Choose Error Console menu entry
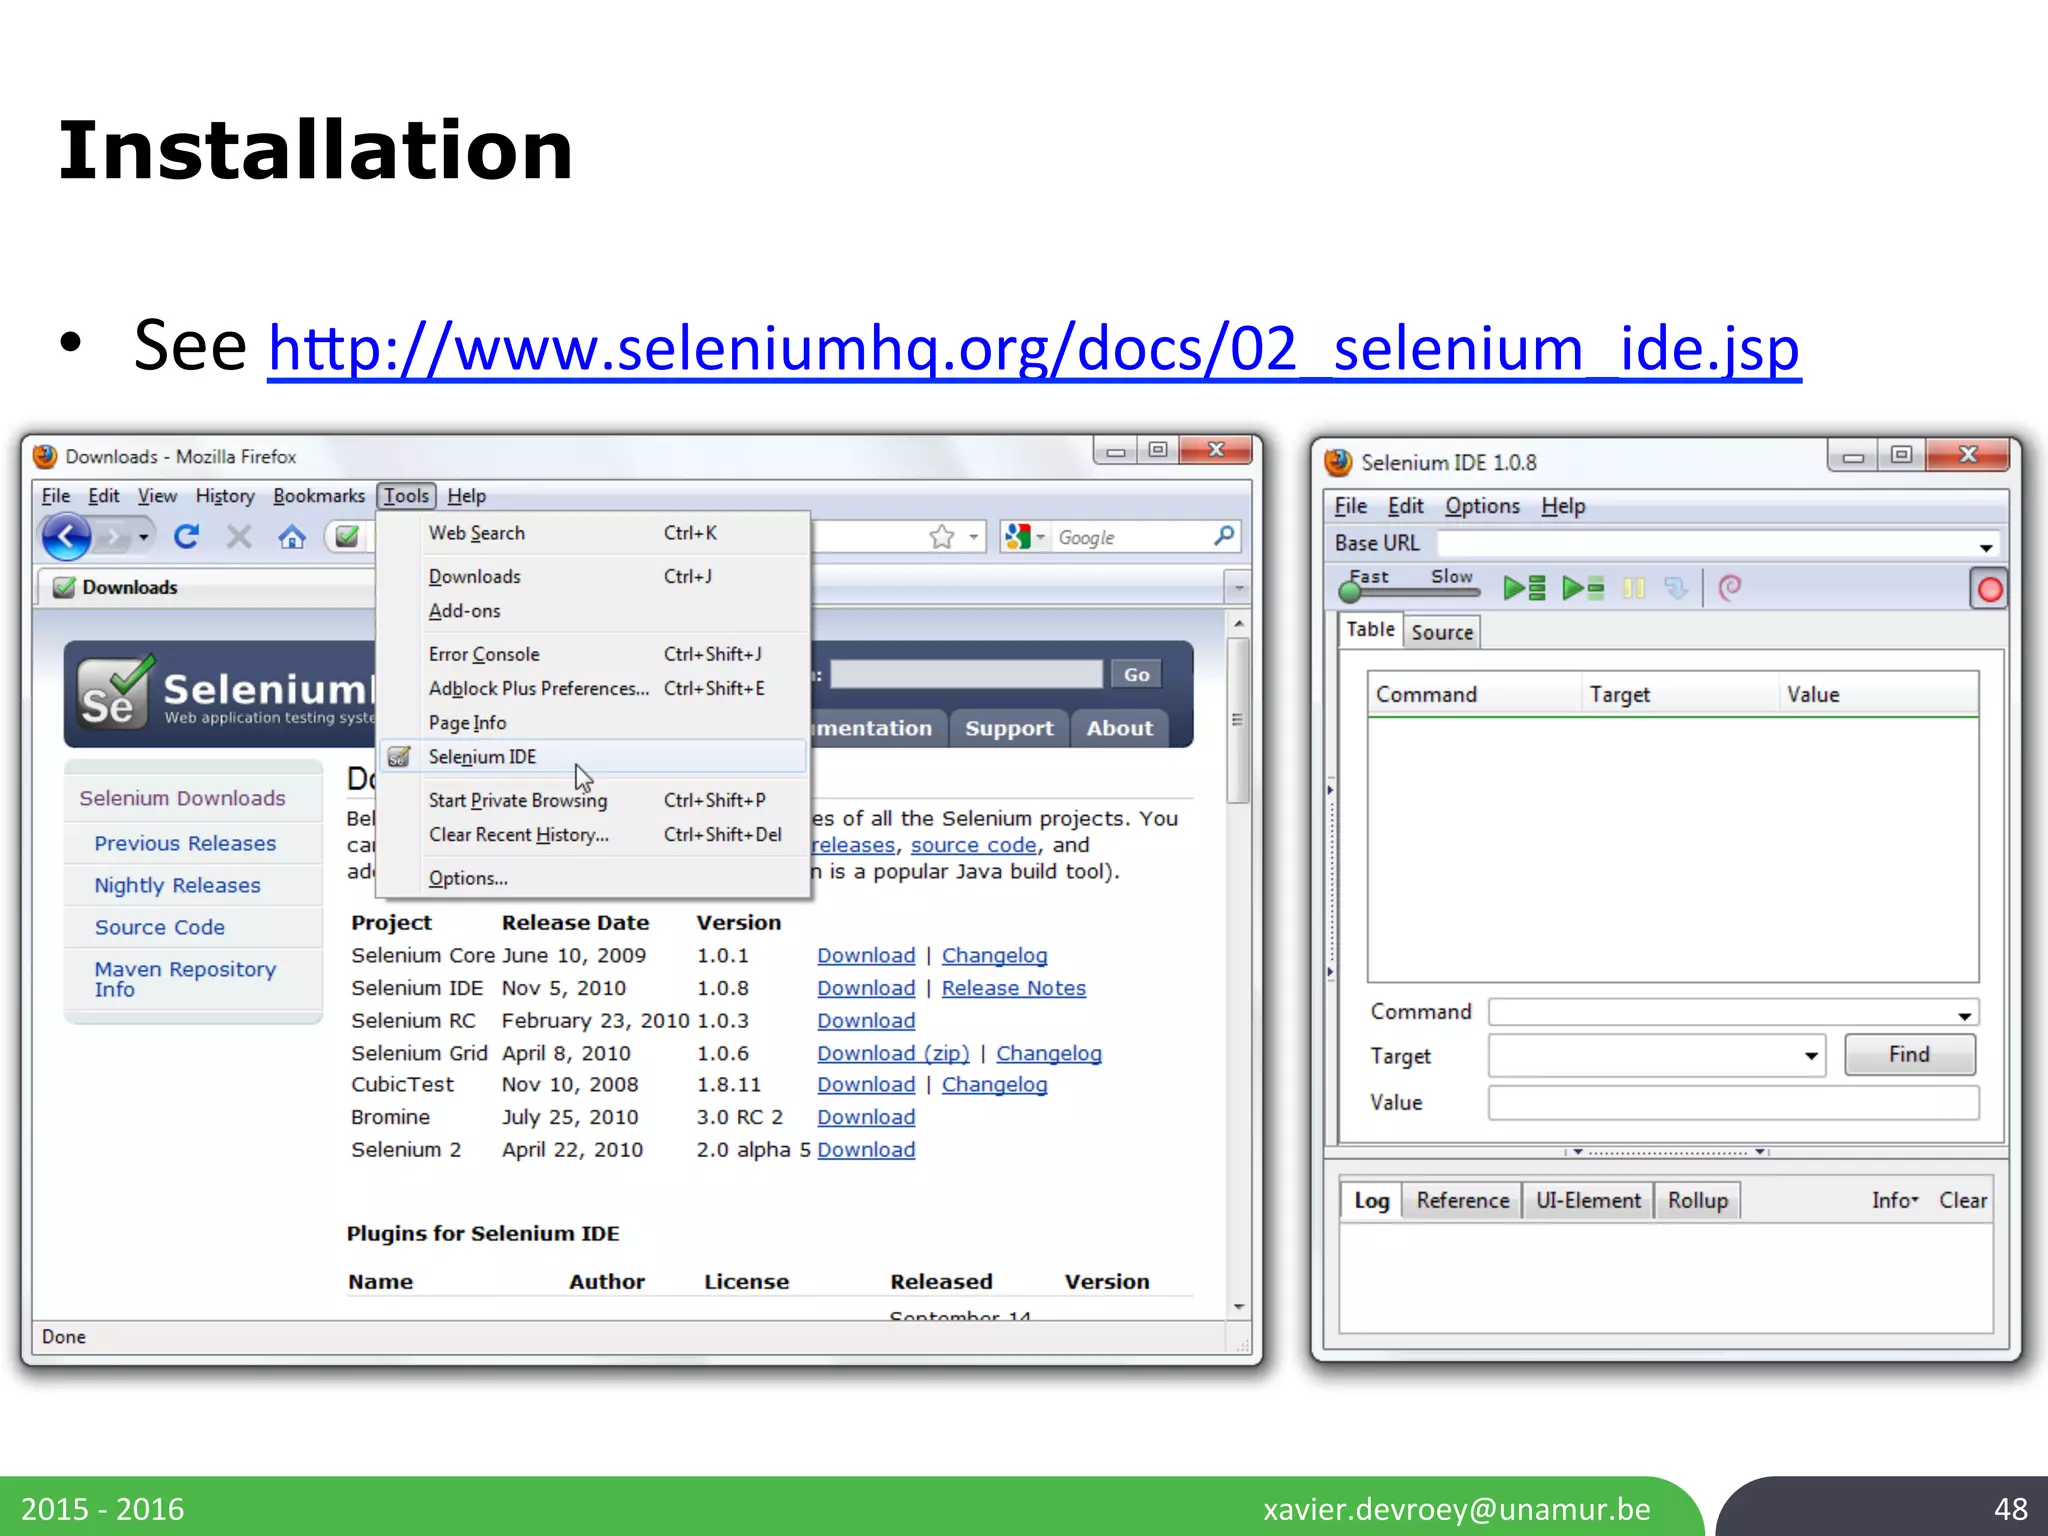This screenshot has width=2048, height=1536. point(593,654)
